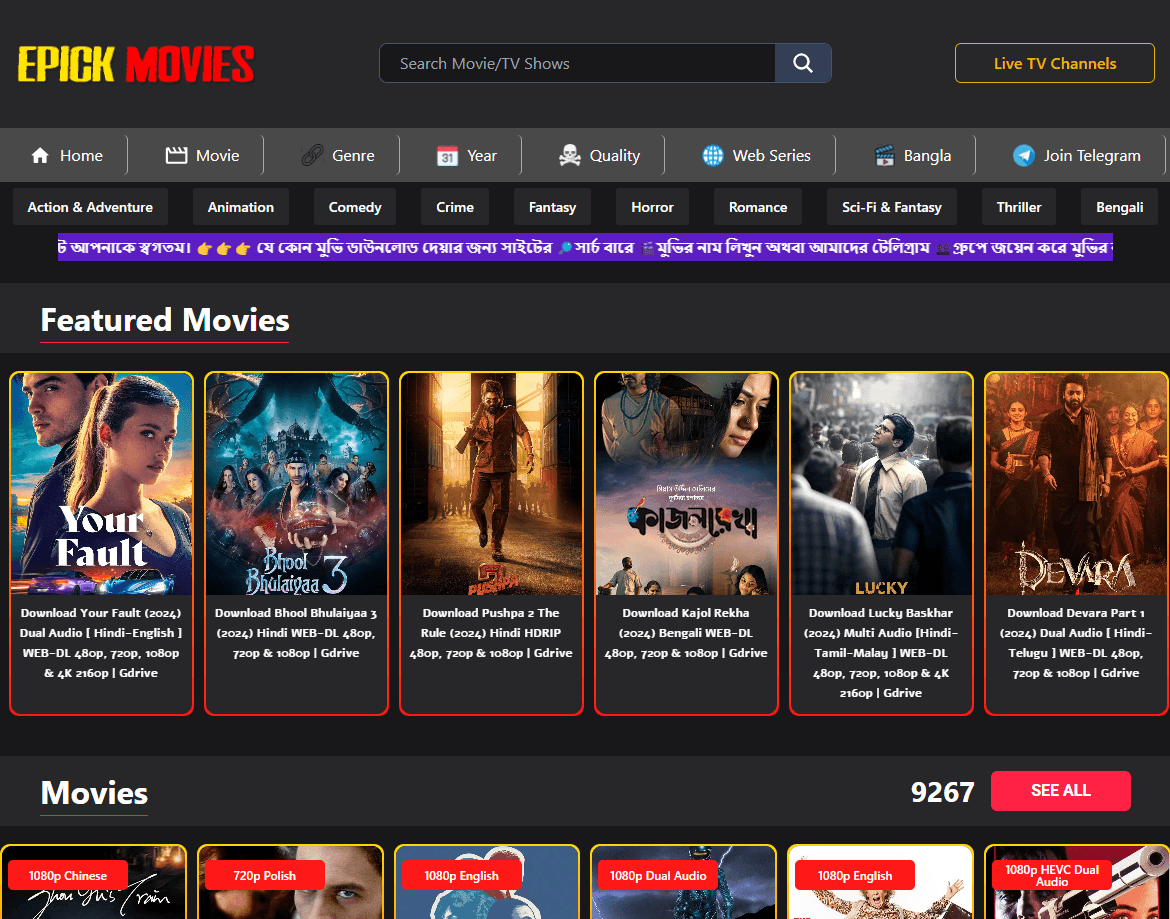
Task: Open the Movie menu item
Action: pos(202,155)
